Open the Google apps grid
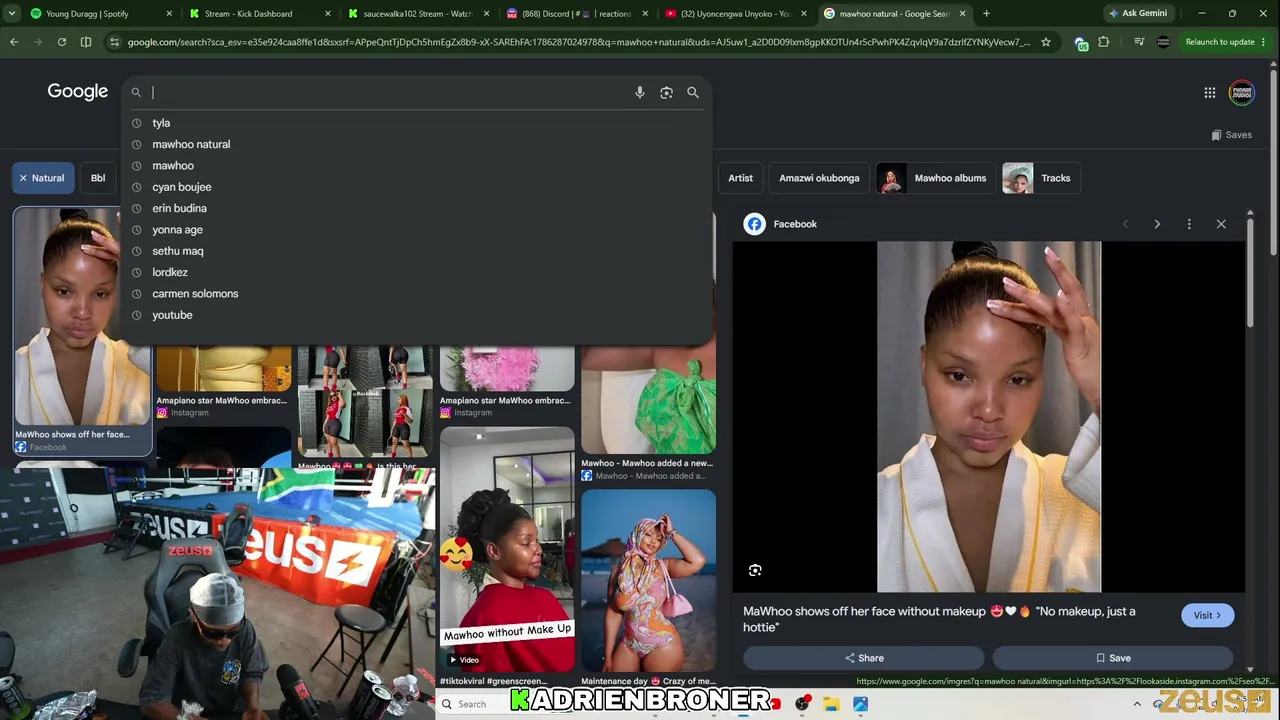1280x720 pixels. pyautogui.click(x=1210, y=92)
